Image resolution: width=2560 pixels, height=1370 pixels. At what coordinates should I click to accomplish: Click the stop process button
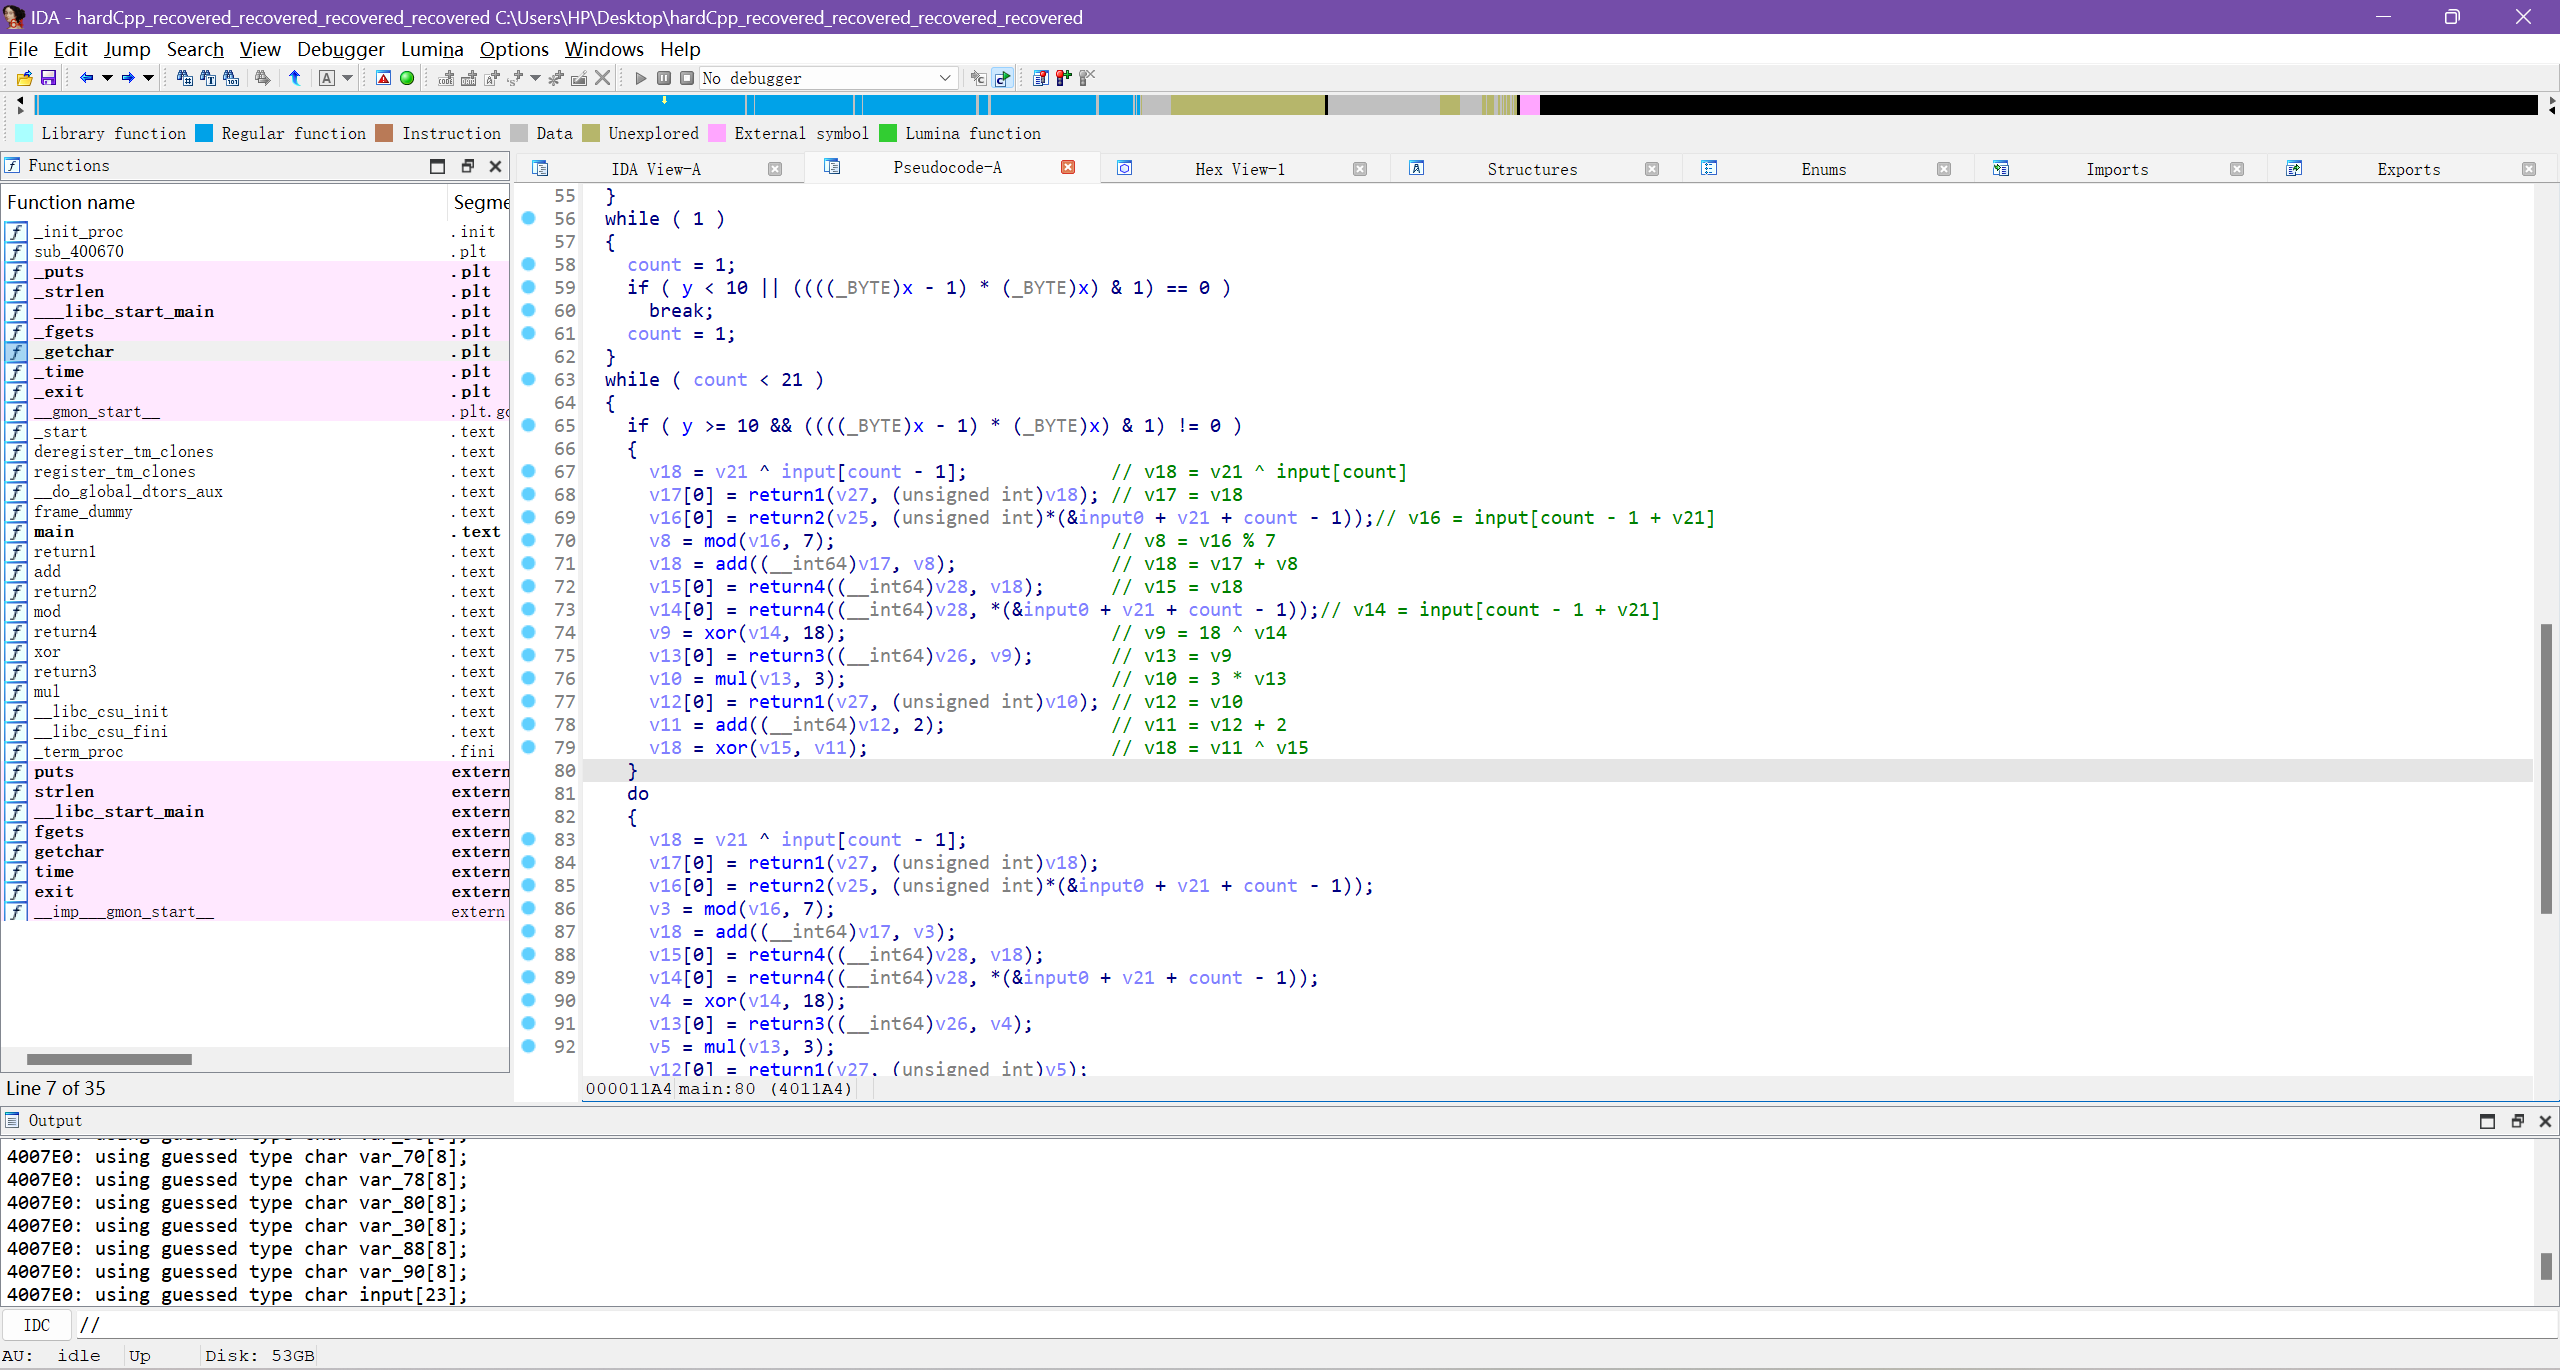[x=687, y=78]
